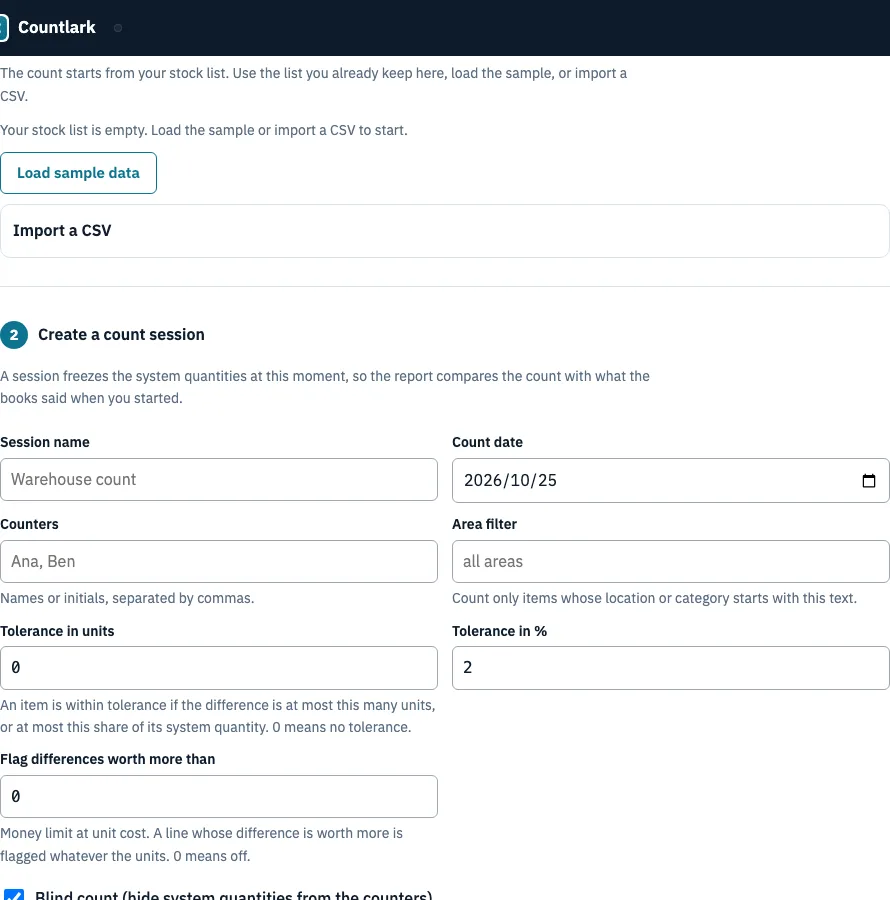Focus the Session name field
This screenshot has width=890, height=900.
coord(219,479)
